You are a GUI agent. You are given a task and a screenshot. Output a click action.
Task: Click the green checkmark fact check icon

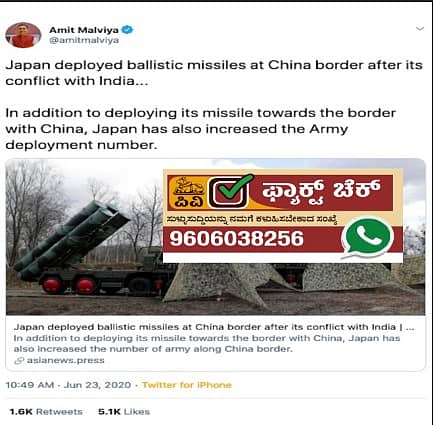(230, 192)
